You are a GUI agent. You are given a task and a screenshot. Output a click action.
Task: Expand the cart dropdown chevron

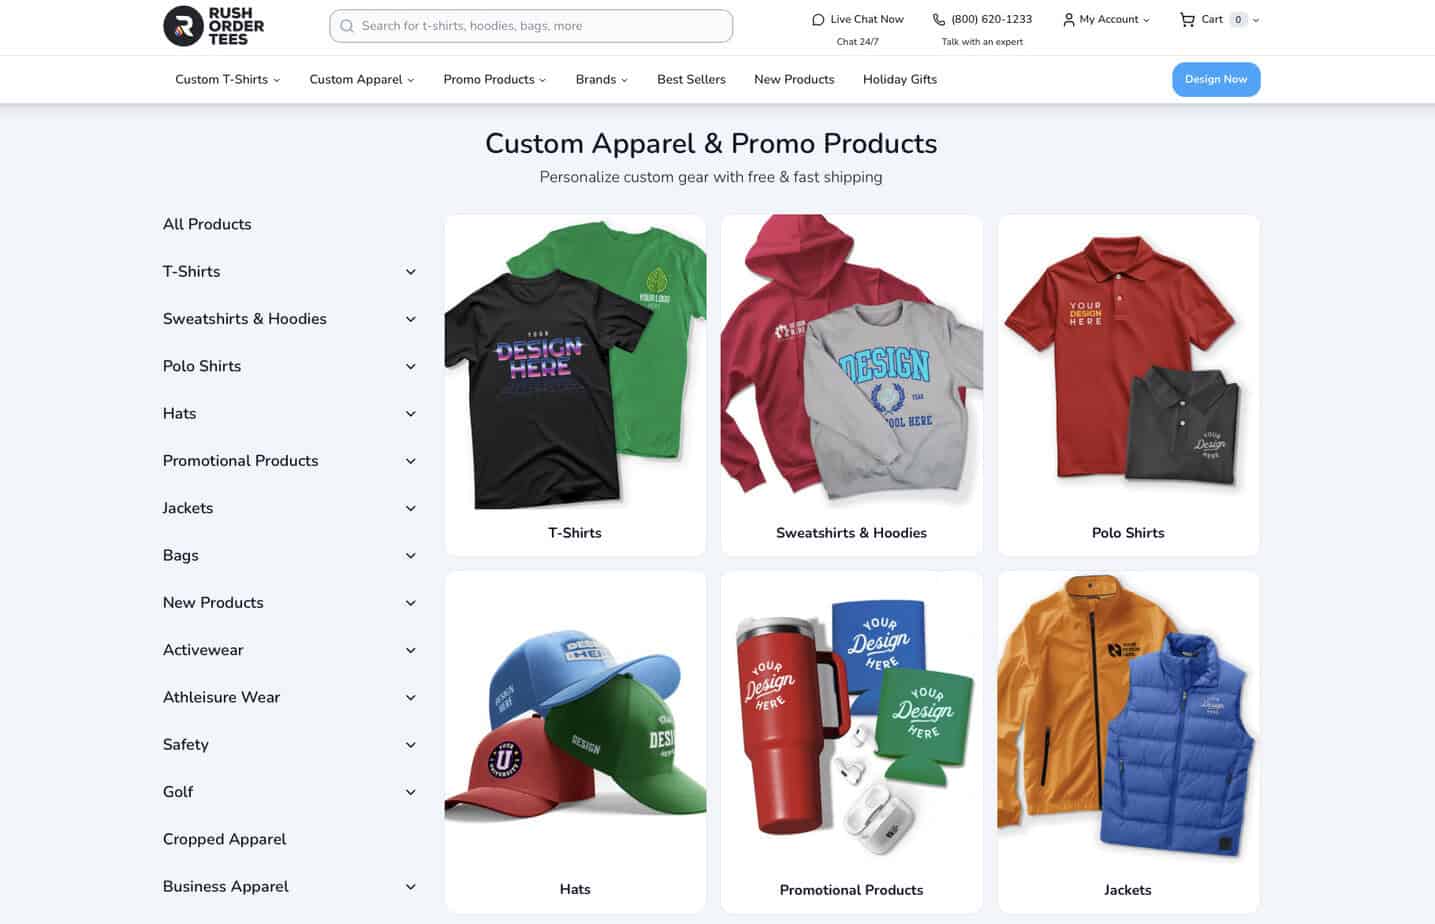click(x=1256, y=20)
